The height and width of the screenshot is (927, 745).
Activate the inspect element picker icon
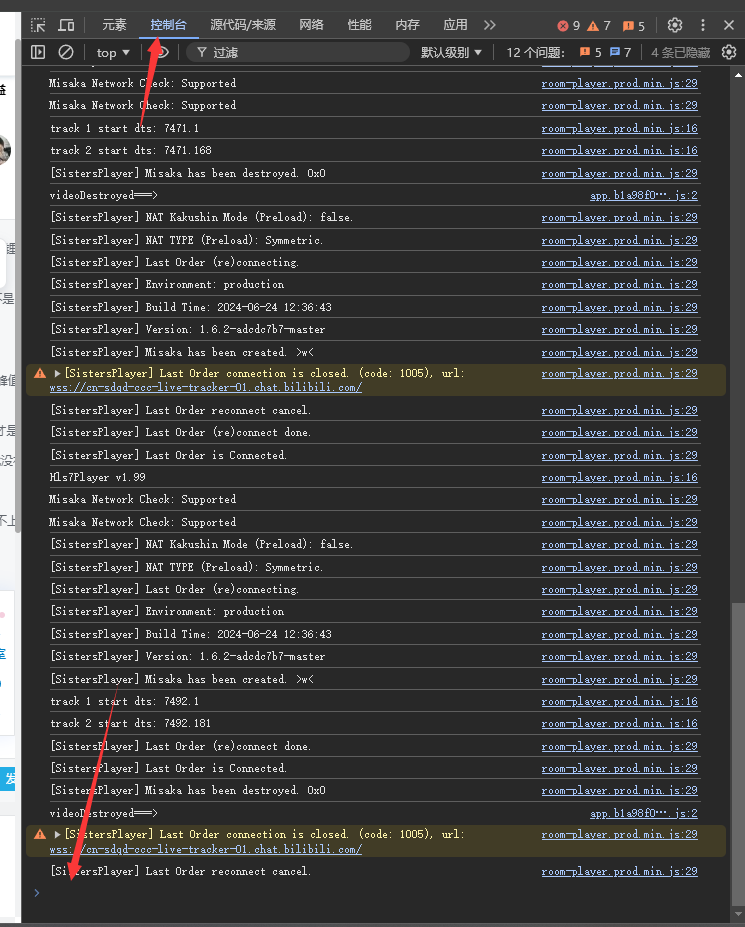(x=38, y=25)
